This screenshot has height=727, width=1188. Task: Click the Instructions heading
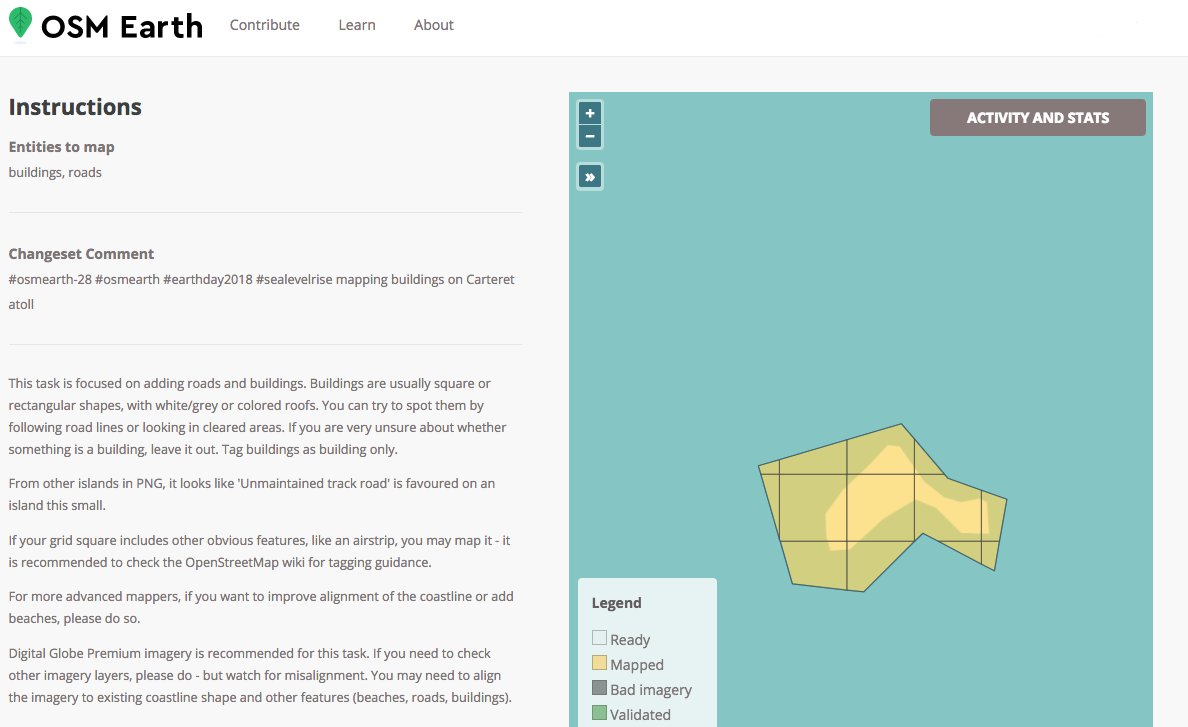pos(75,107)
